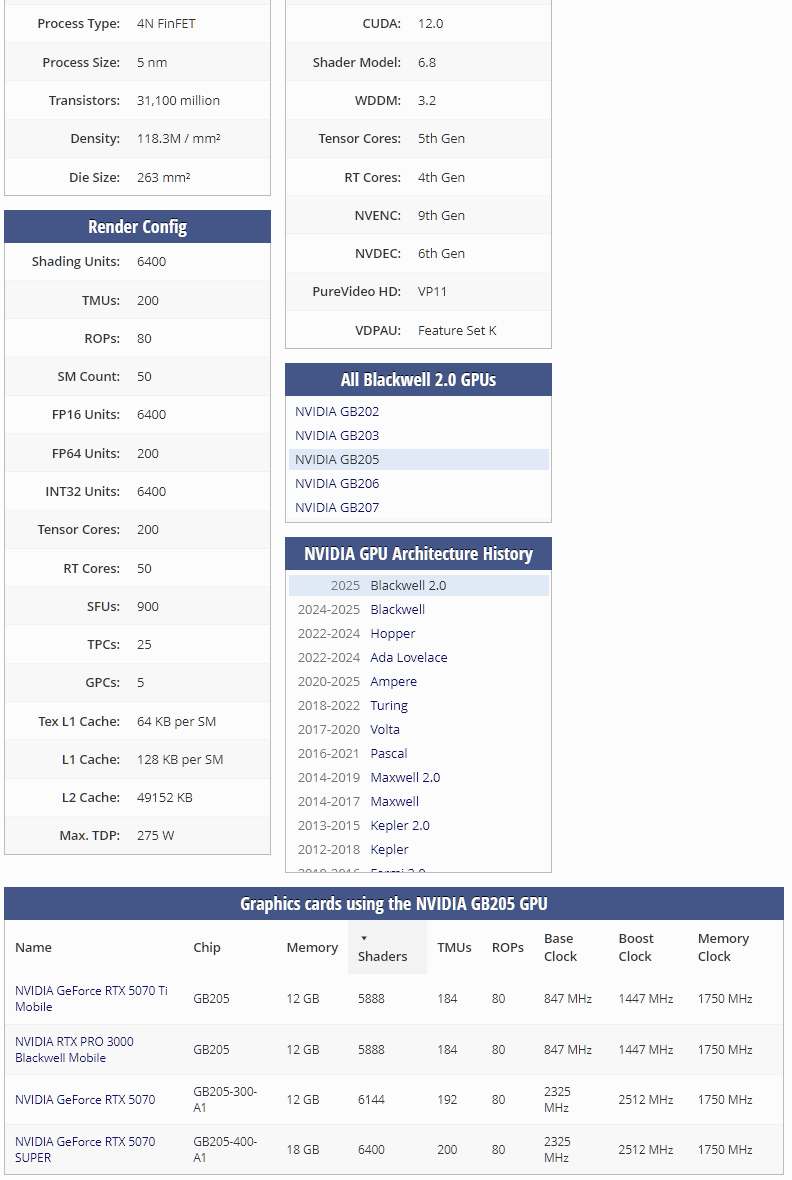The height and width of the screenshot is (1180, 792).
Task: Open the NVIDIA GB206 link
Action: coord(337,484)
